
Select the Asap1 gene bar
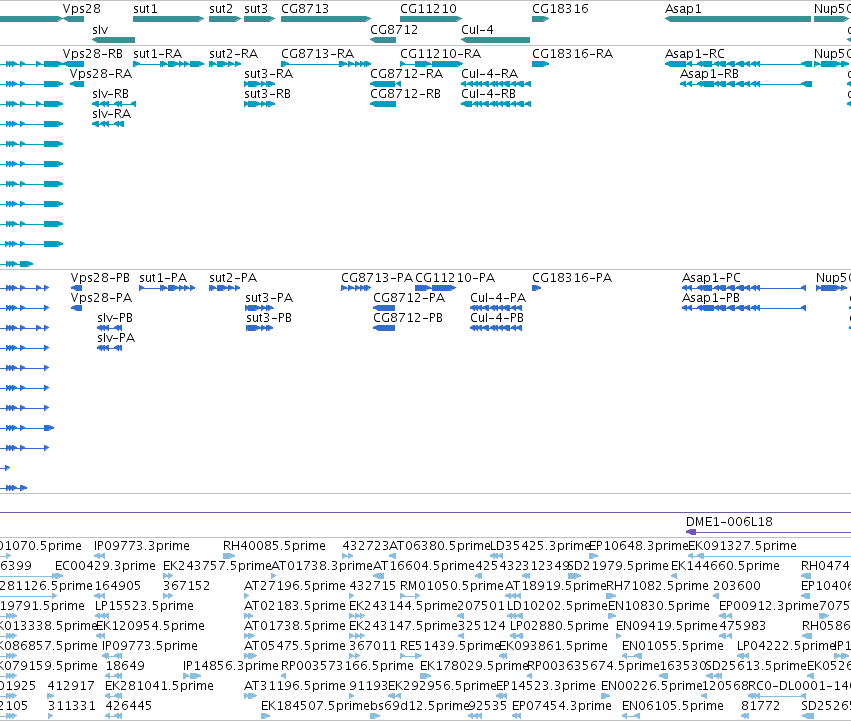pos(738,19)
